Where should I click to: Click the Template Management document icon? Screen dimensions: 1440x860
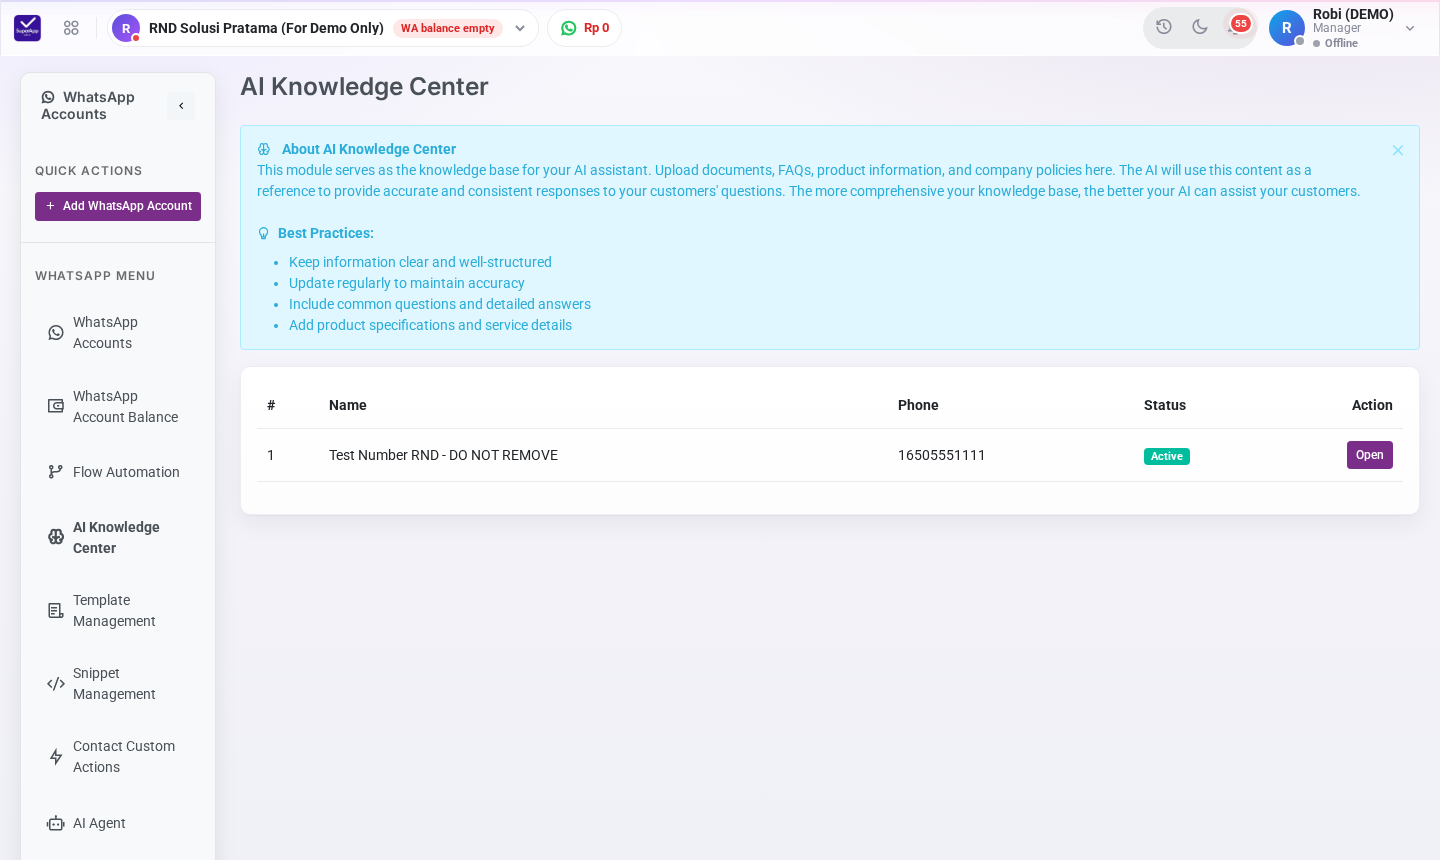[56, 611]
